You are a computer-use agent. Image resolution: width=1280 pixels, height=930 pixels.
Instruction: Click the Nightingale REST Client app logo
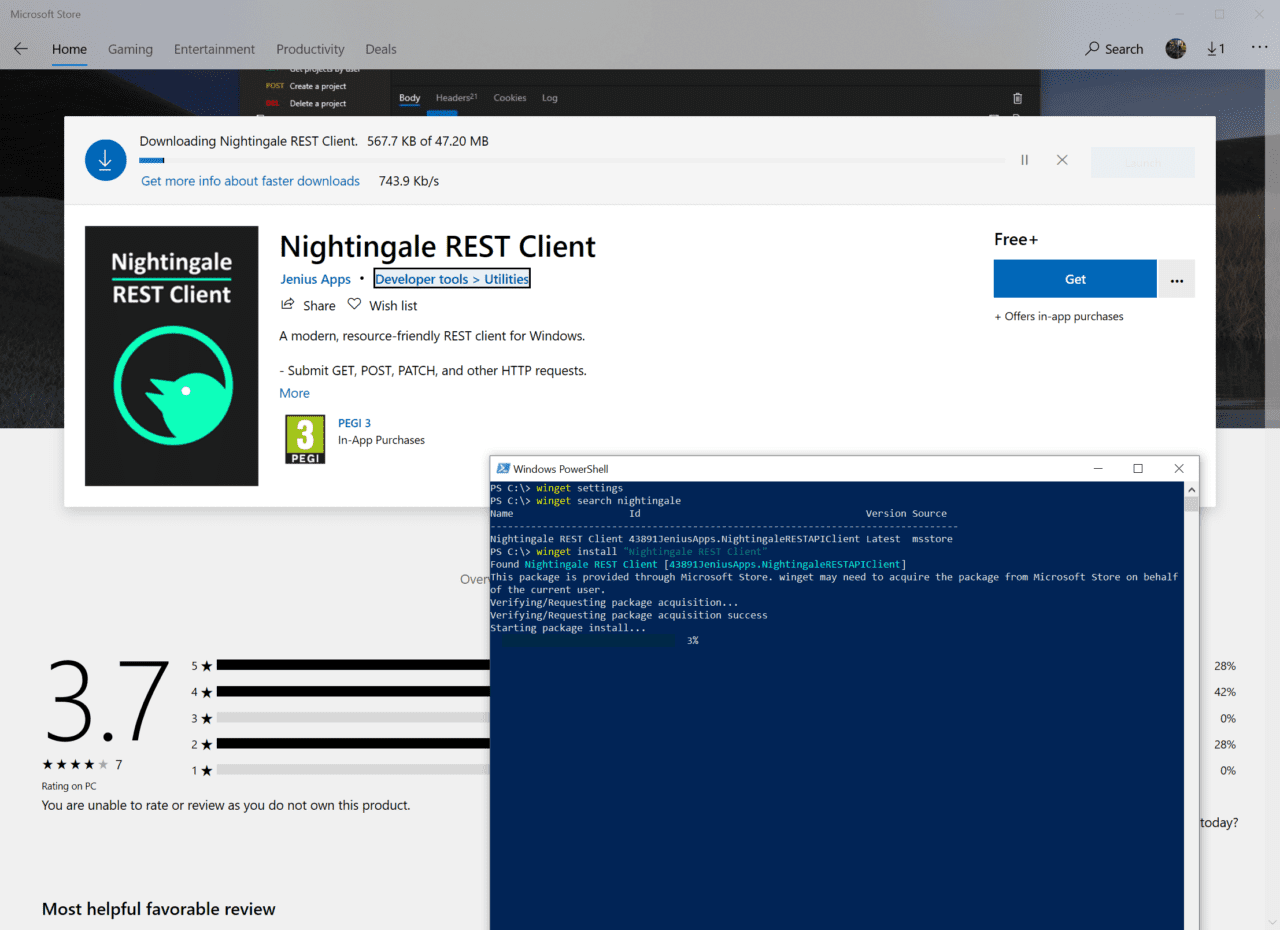[x=172, y=356]
